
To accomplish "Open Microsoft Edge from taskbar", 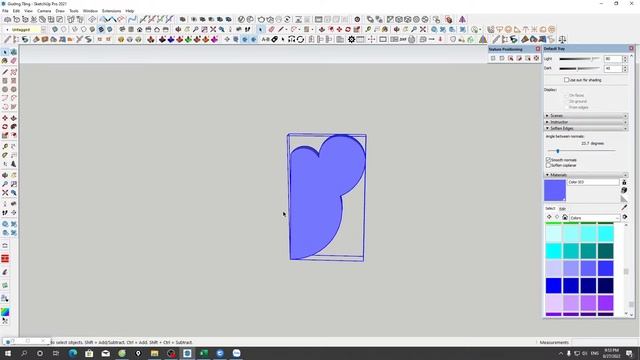I will (73, 353).
